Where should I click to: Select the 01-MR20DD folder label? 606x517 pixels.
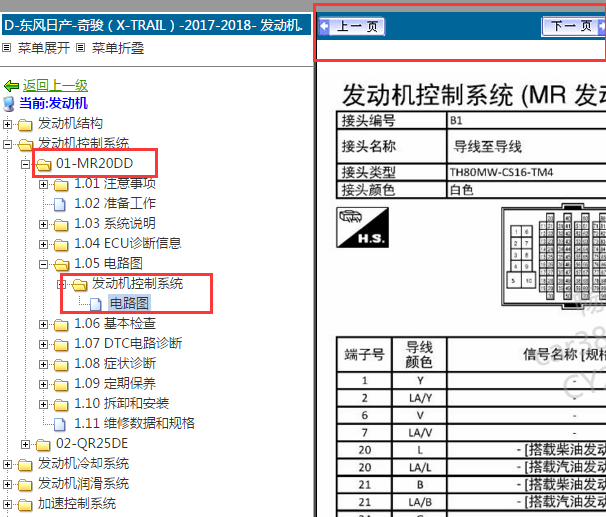94,163
